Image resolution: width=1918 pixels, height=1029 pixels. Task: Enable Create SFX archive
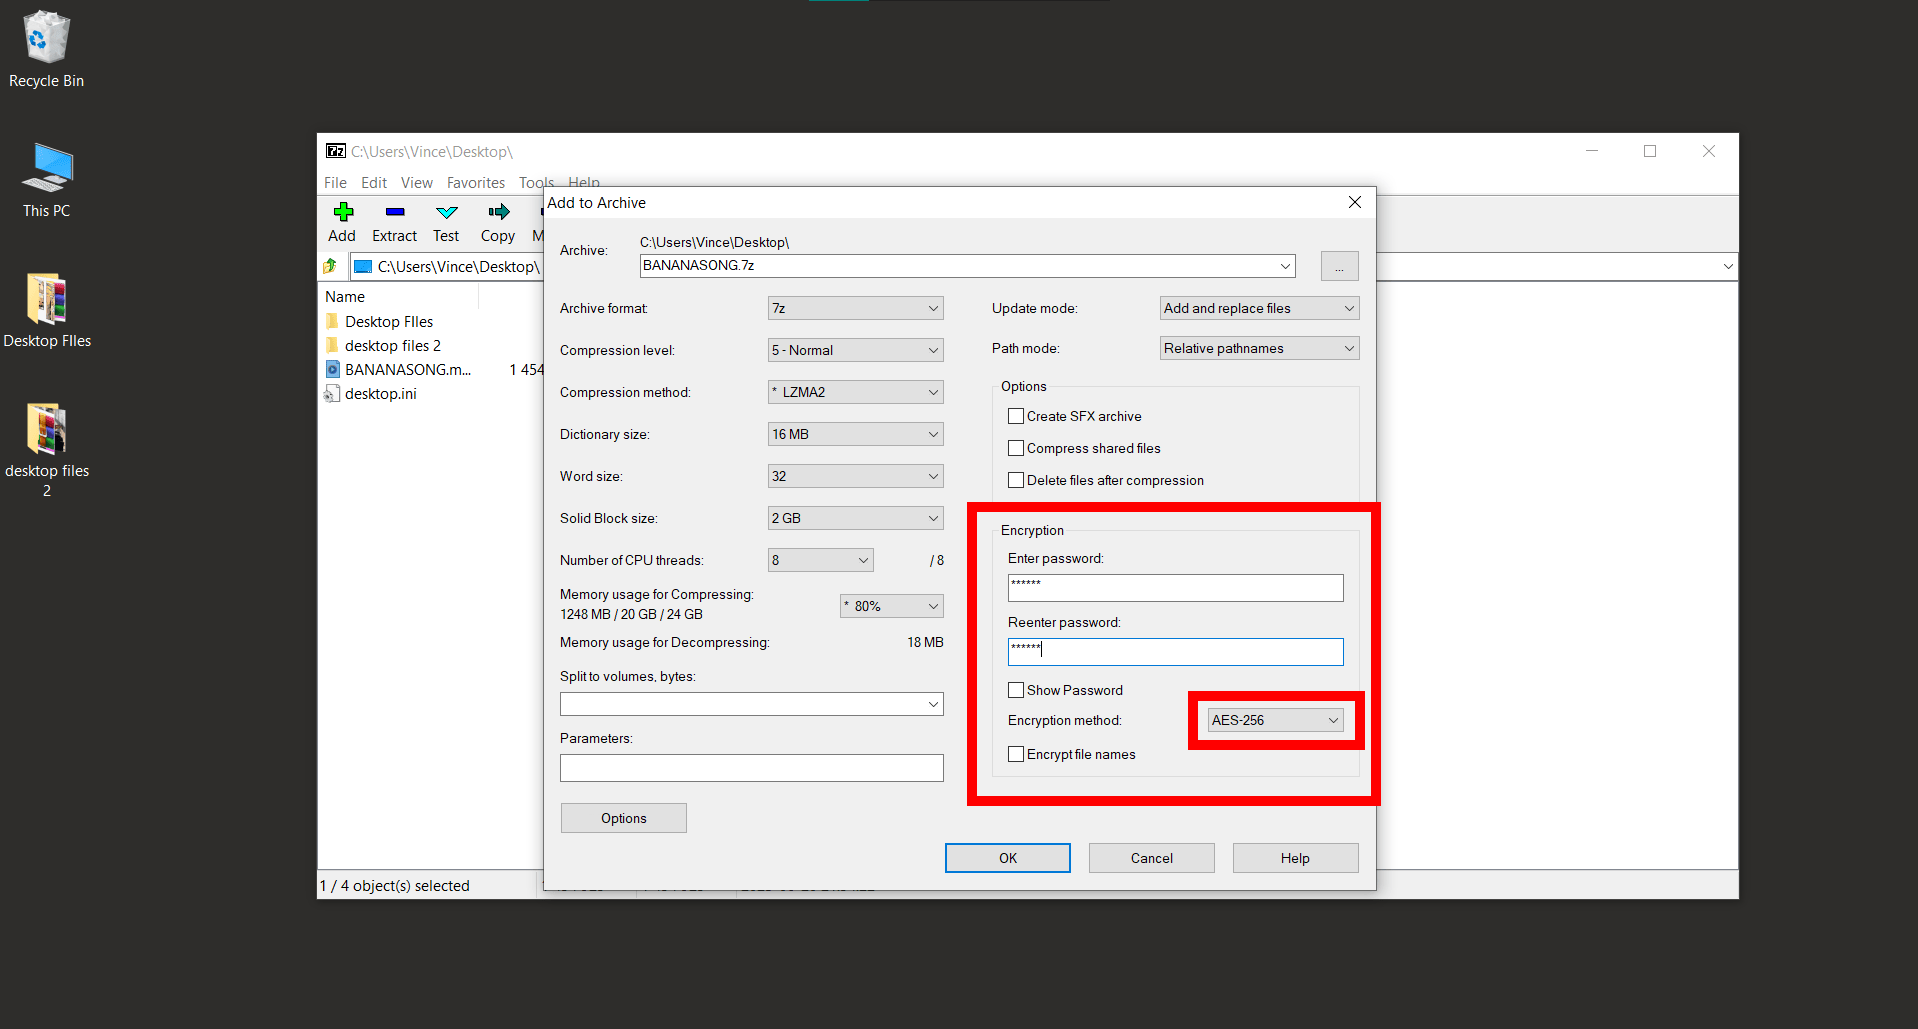(1016, 416)
